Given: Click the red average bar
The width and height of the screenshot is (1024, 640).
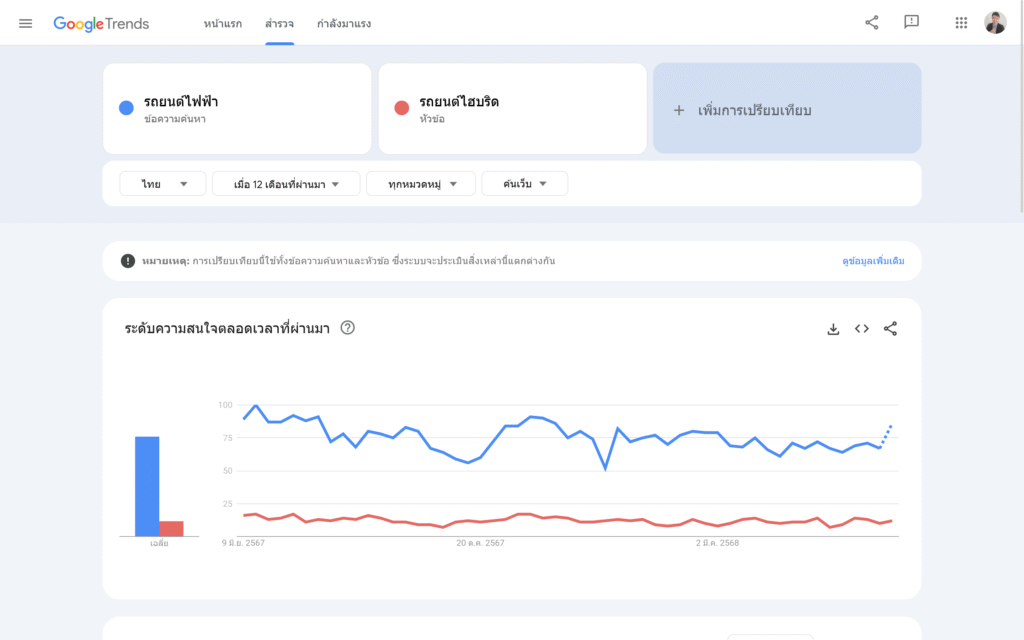Looking at the screenshot, I should [171, 528].
